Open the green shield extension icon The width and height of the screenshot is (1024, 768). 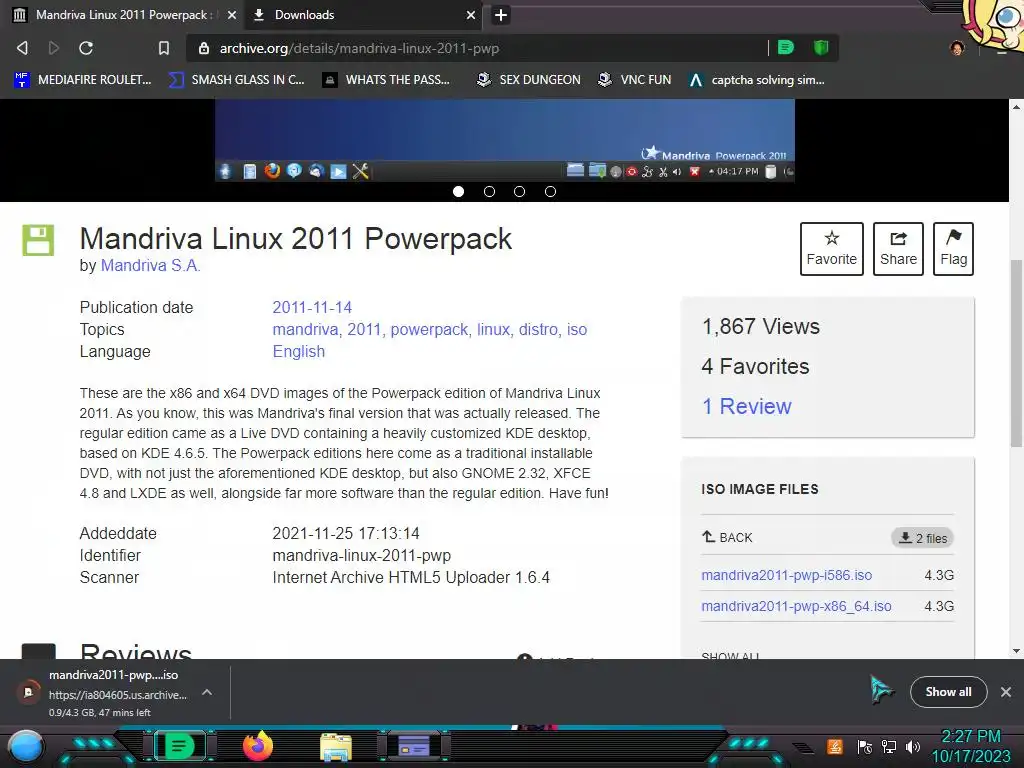(x=821, y=48)
